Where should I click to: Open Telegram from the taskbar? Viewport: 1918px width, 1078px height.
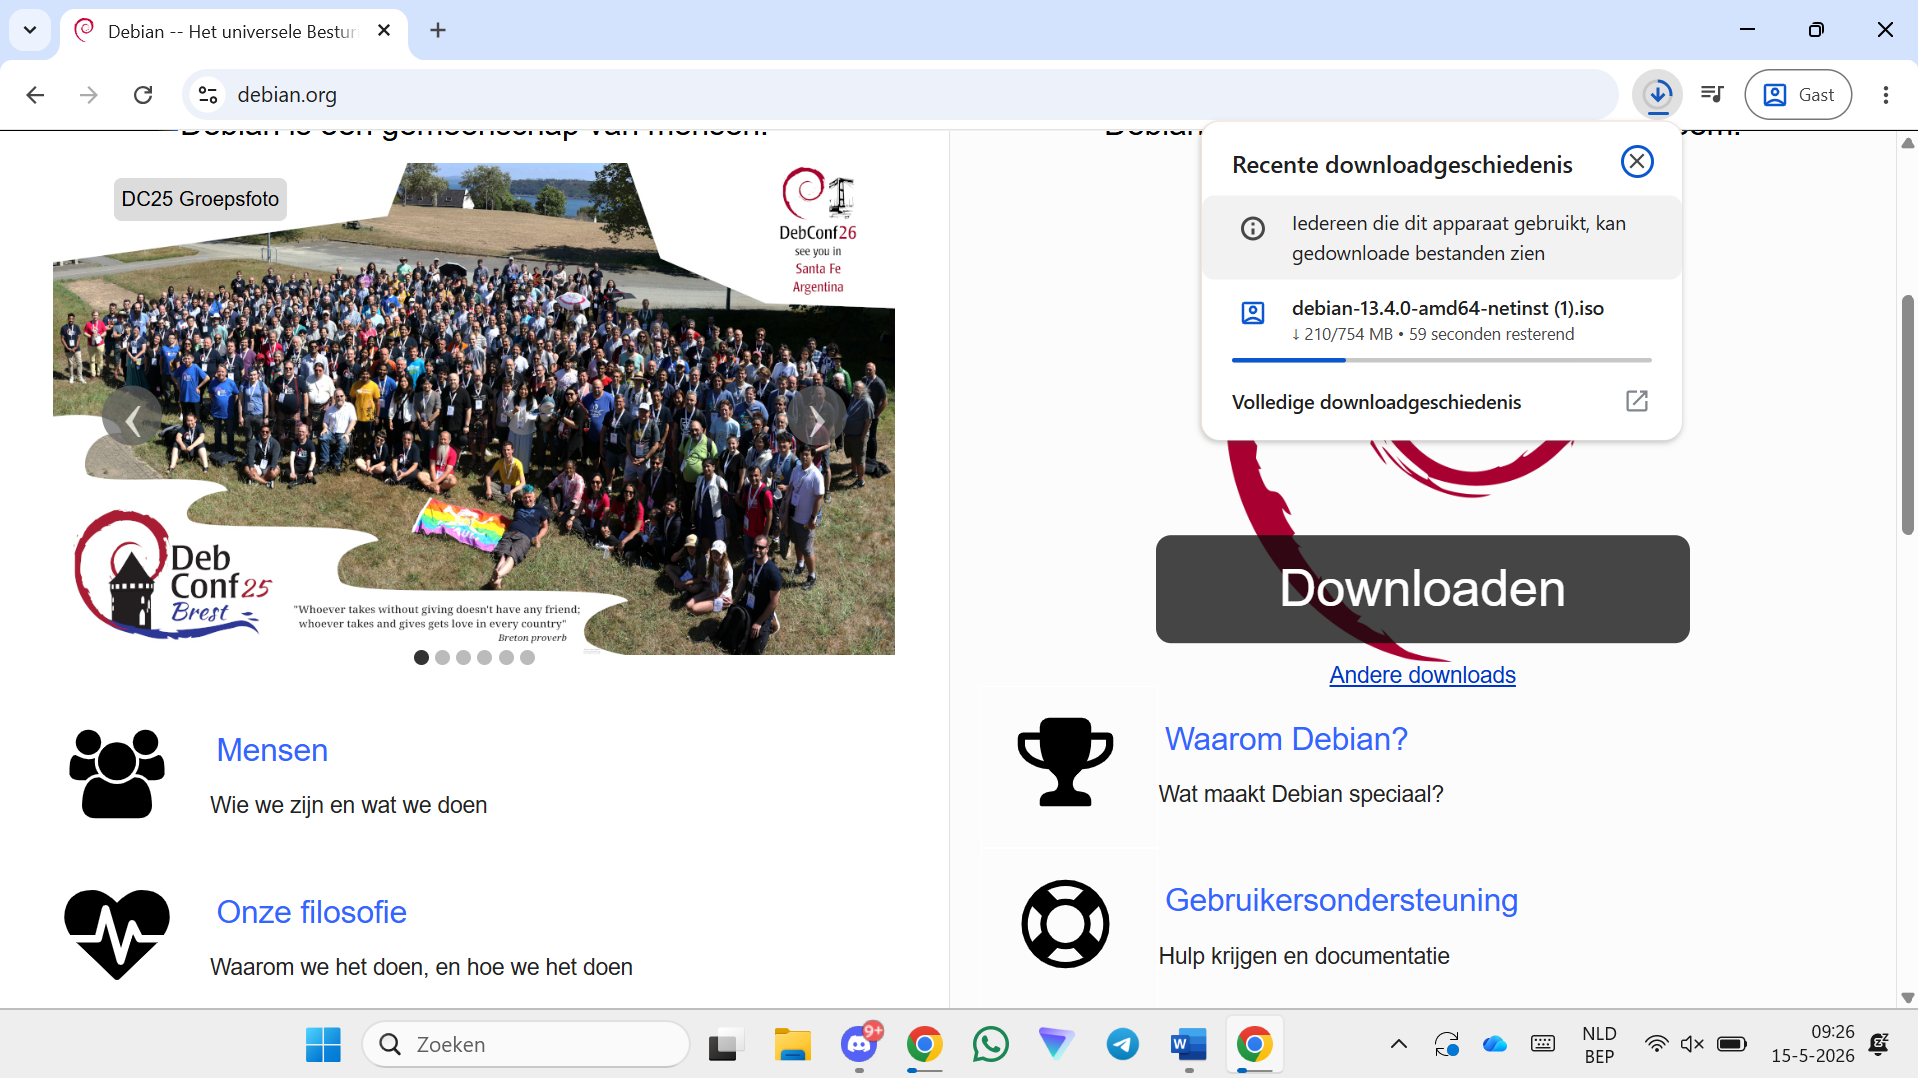[1123, 1045]
